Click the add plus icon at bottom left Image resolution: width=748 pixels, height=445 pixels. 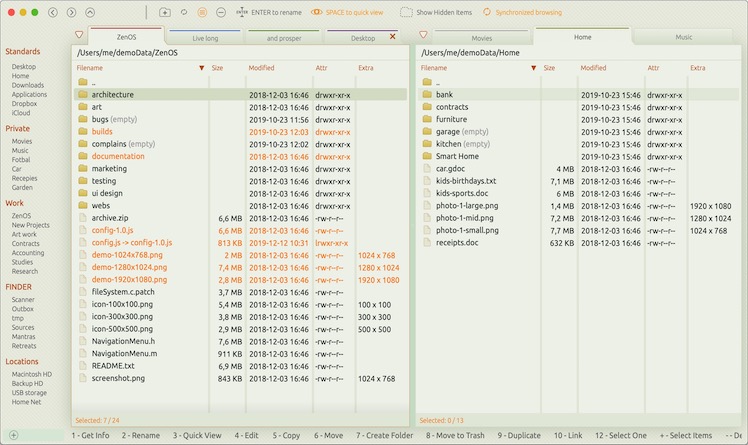point(13,435)
